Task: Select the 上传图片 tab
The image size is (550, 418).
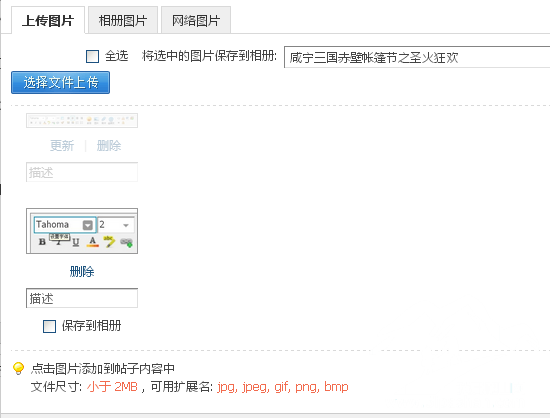Action: point(48,20)
